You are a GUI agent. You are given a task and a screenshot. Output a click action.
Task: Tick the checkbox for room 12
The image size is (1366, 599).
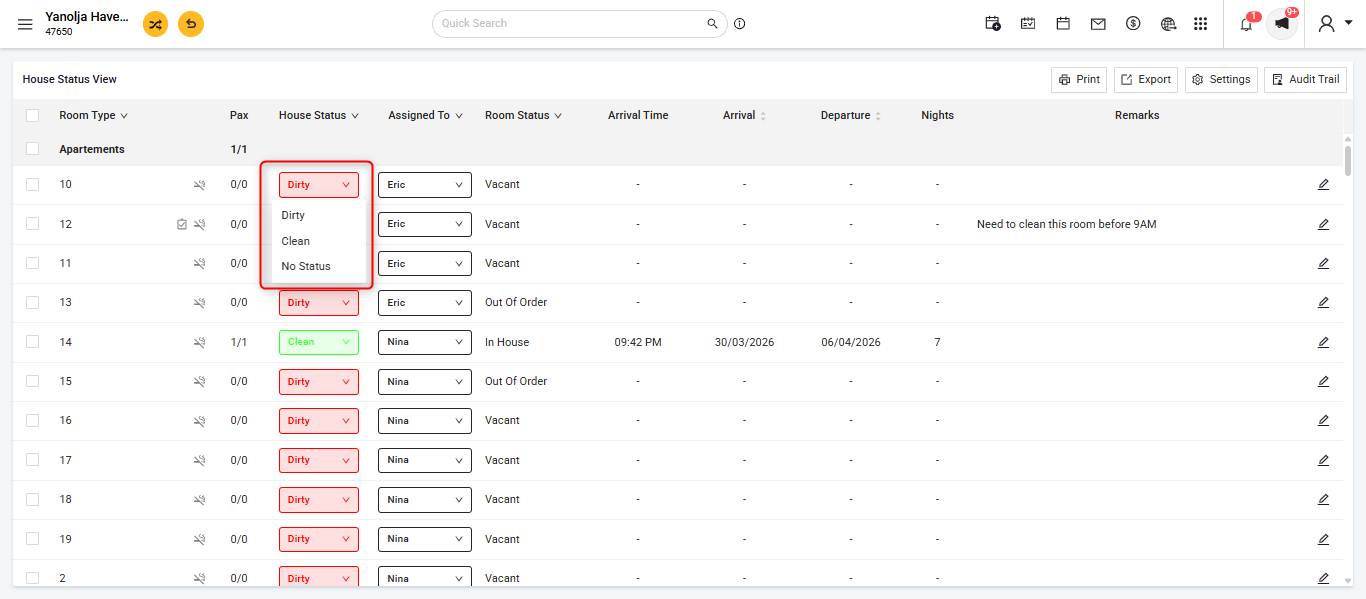[x=33, y=224]
